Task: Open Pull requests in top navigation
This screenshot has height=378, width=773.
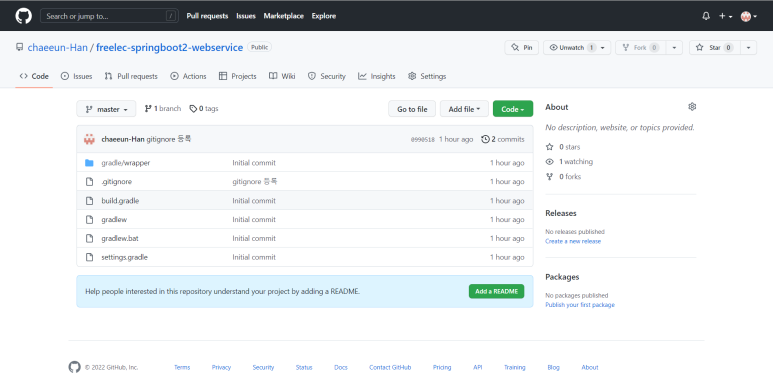Action: click(207, 16)
